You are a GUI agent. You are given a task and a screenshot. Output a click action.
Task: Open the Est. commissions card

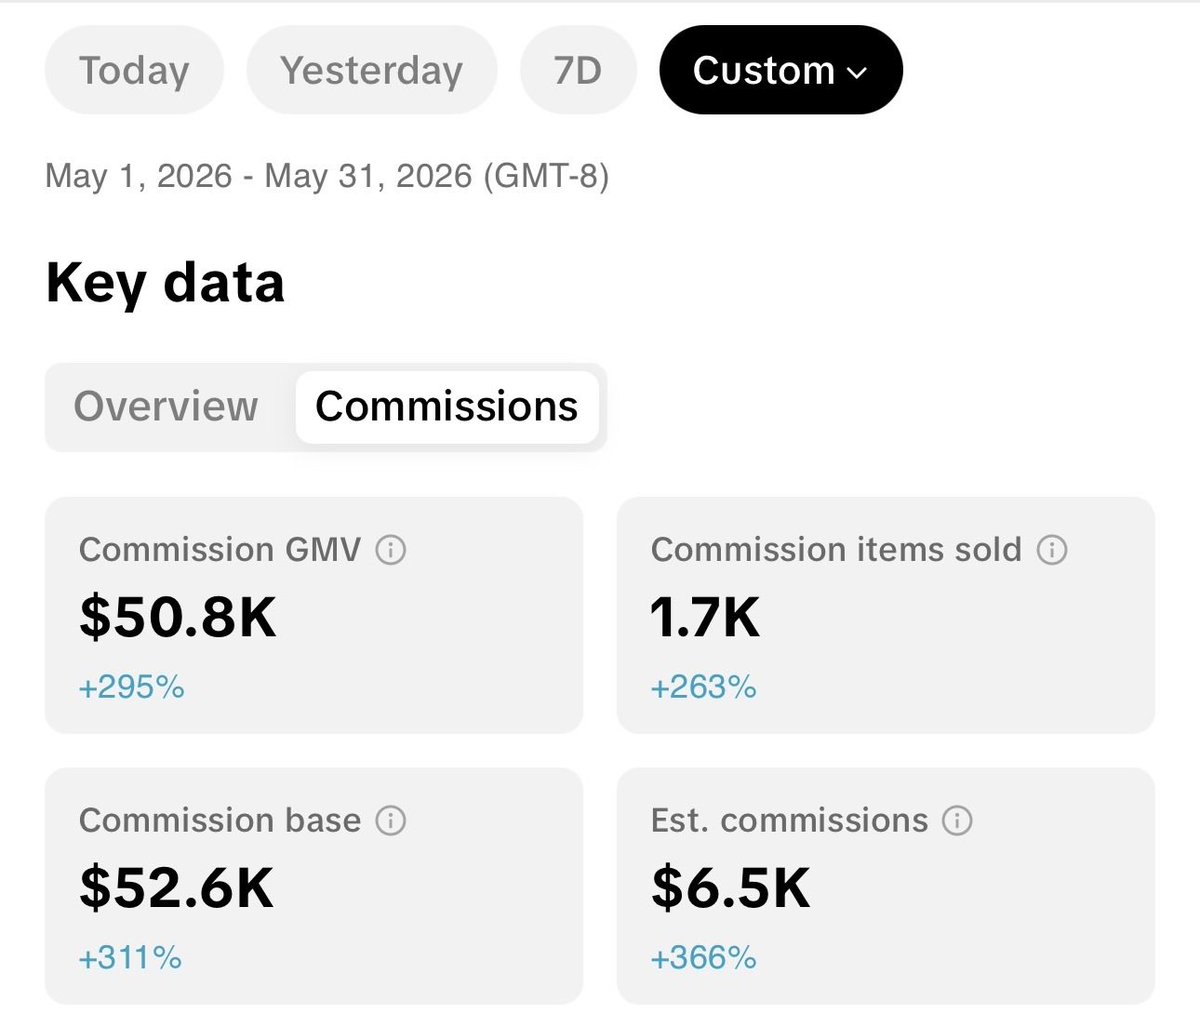(x=886, y=886)
